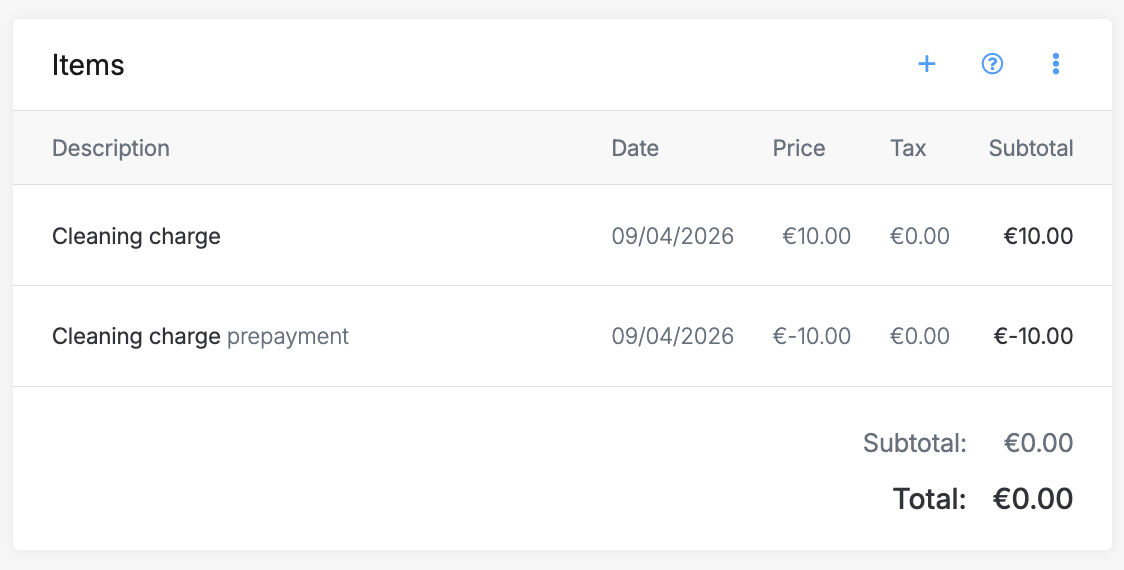Click the Price column header
The height and width of the screenshot is (570, 1124).
(799, 148)
